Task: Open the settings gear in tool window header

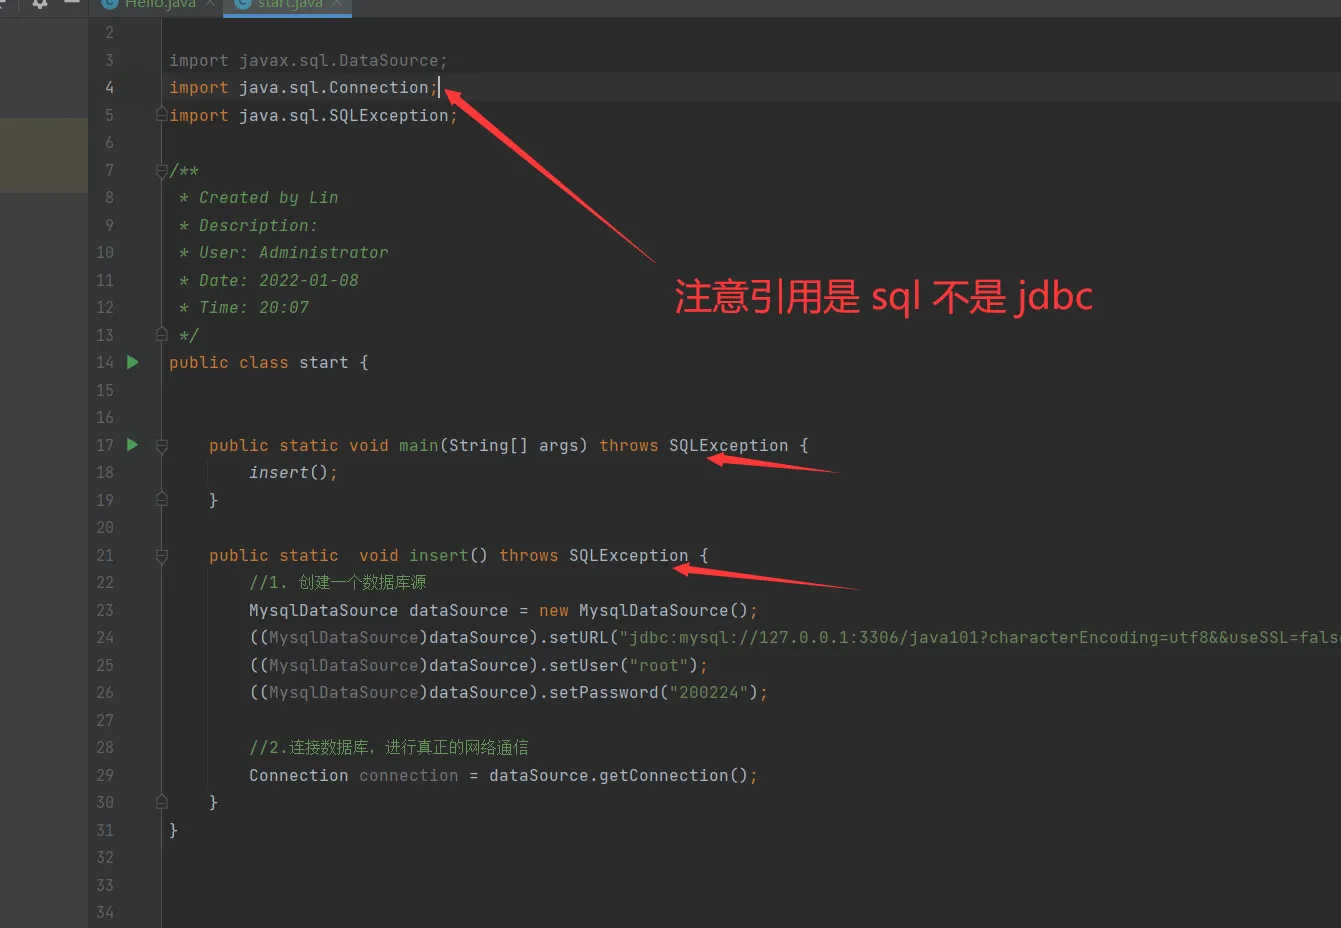Action: 40,4
